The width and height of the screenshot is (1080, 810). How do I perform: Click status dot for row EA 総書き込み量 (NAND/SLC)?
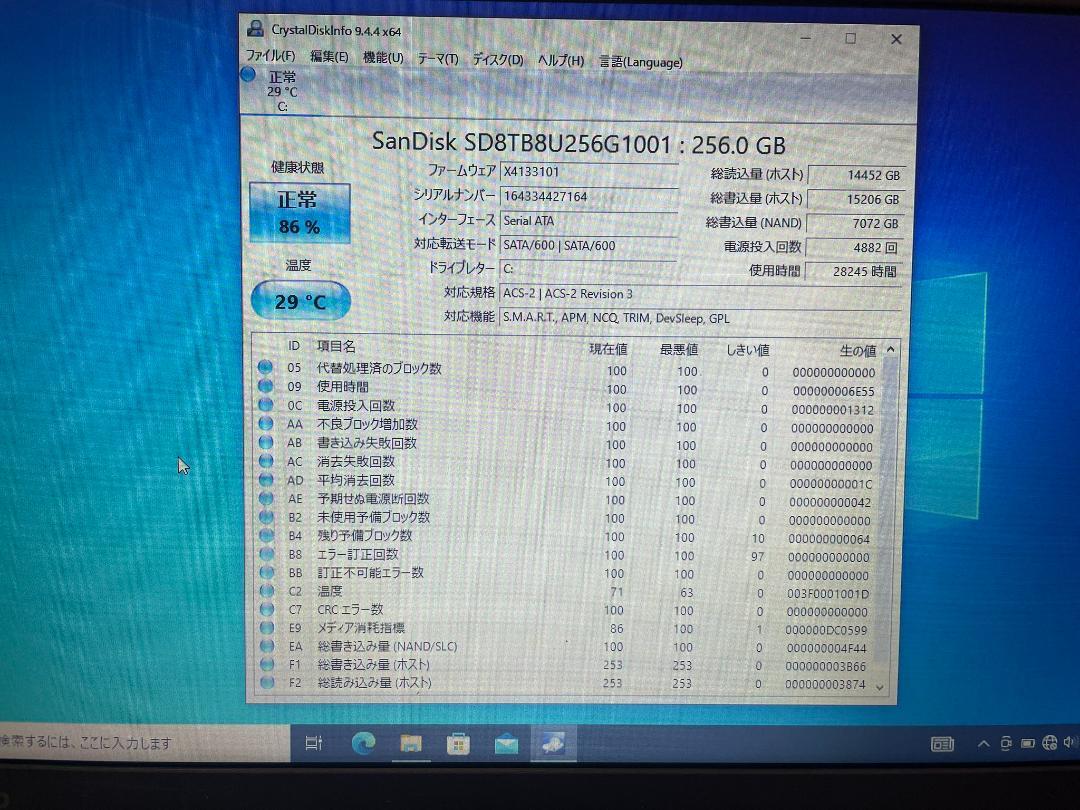coord(267,646)
